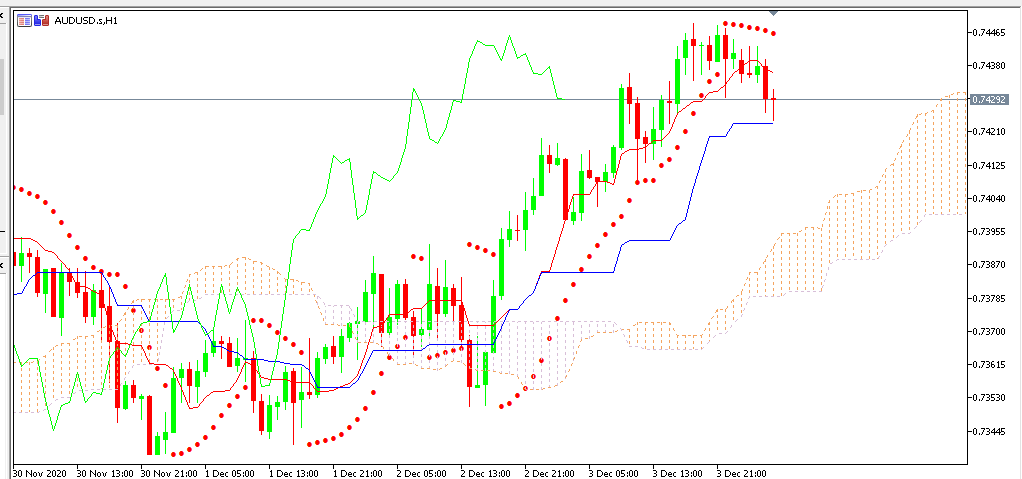Click the 2 Dec 05:00 time label
Image resolution: width=1022 pixels, height=479 pixels.
(422, 472)
